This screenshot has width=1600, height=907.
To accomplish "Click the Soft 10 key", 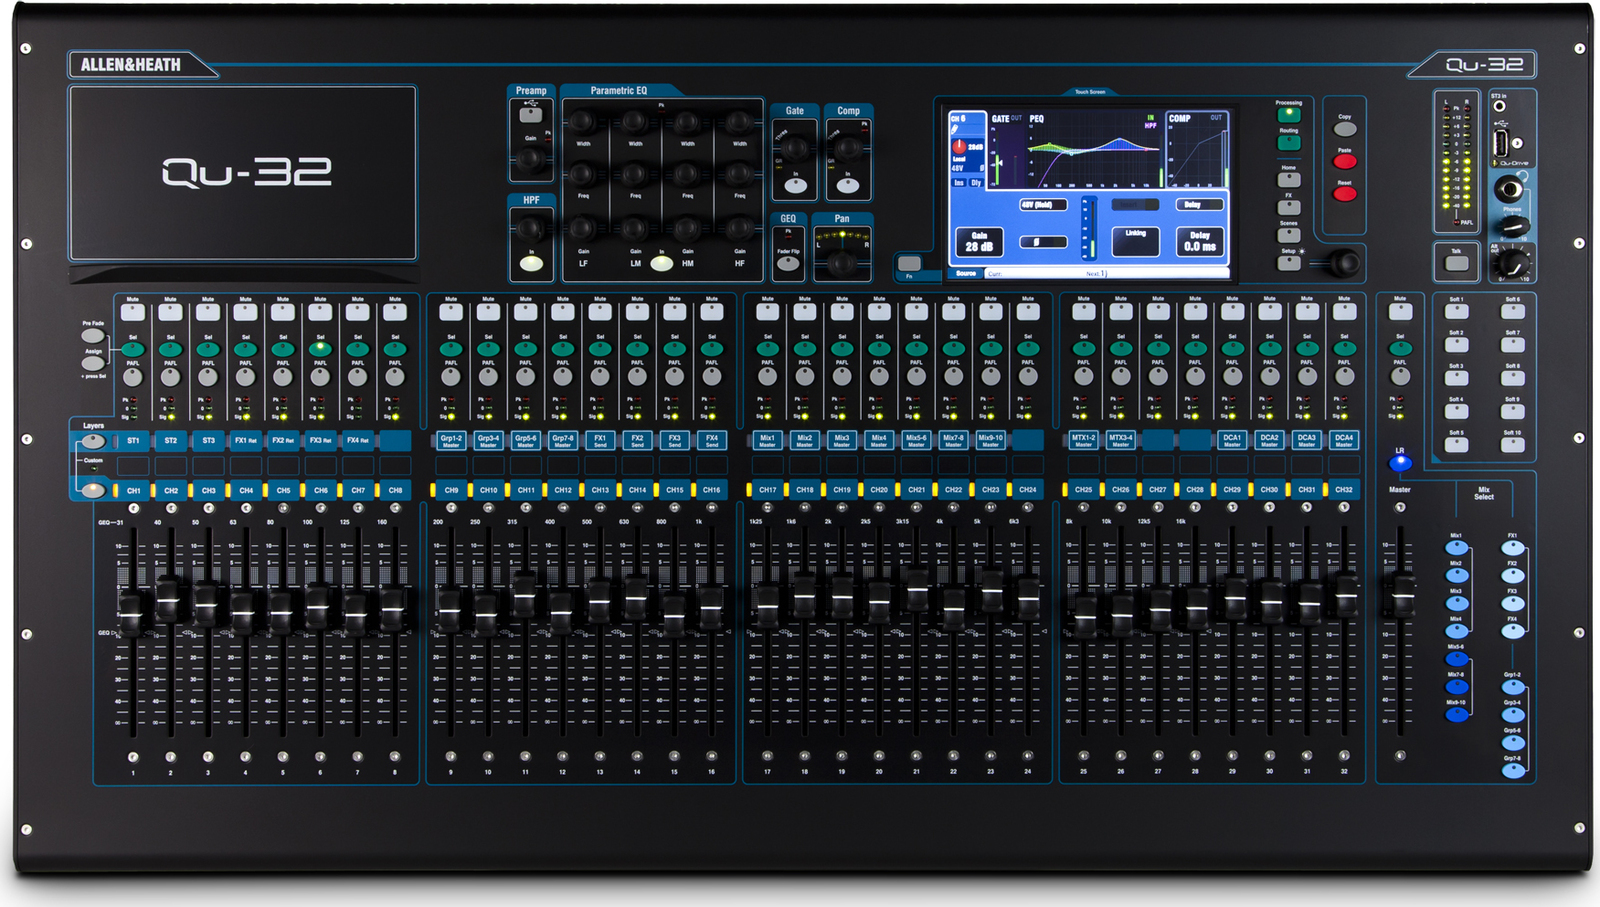I will point(1513,445).
